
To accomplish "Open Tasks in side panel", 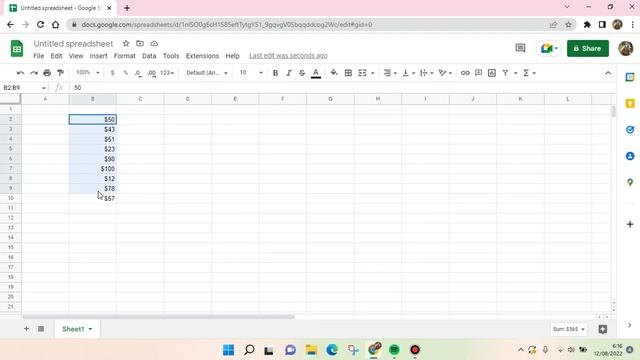I will point(630,130).
